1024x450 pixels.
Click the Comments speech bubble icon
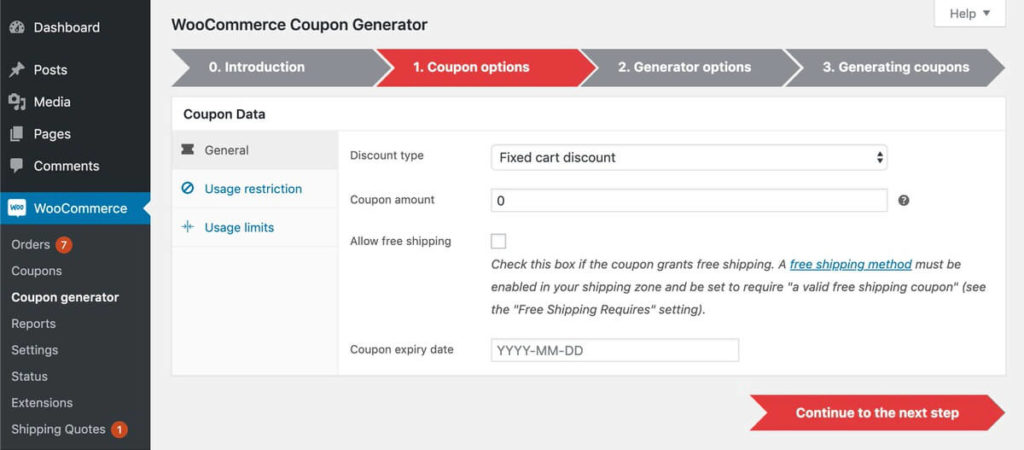tap(17, 166)
